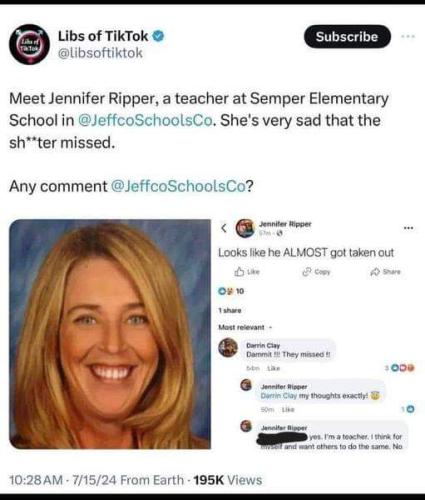Open the tweet's three-dot more menu
The width and height of the screenshot is (425, 500).
(408, 36)
